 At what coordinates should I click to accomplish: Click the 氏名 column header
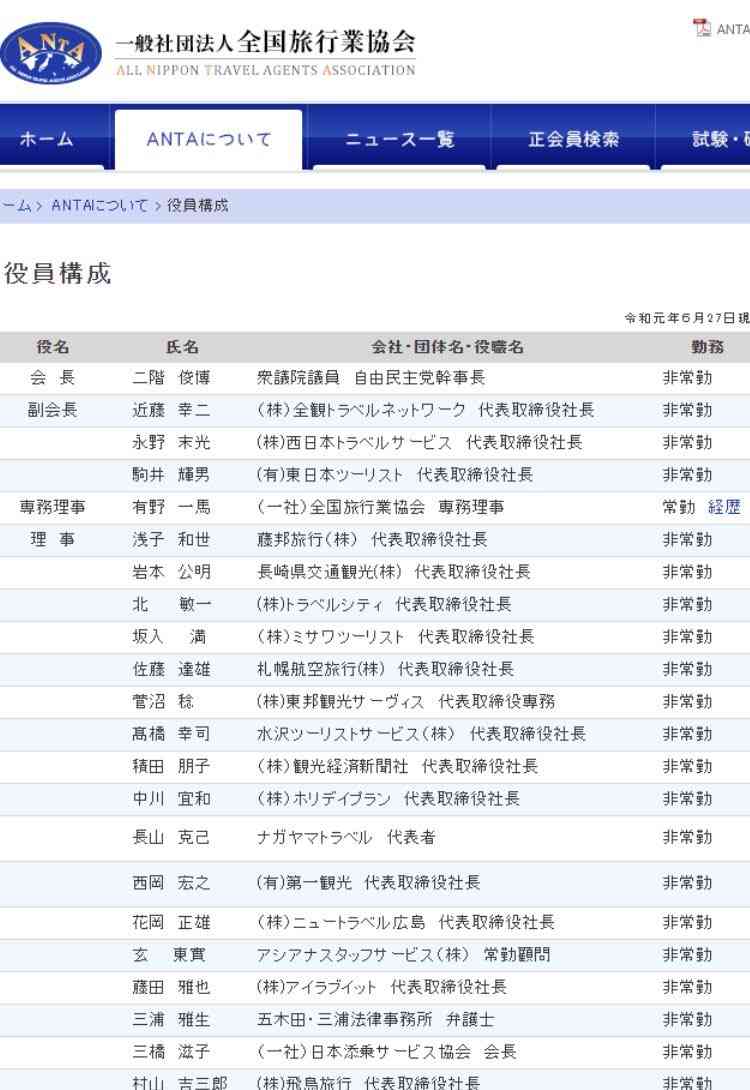click(182, 347)
